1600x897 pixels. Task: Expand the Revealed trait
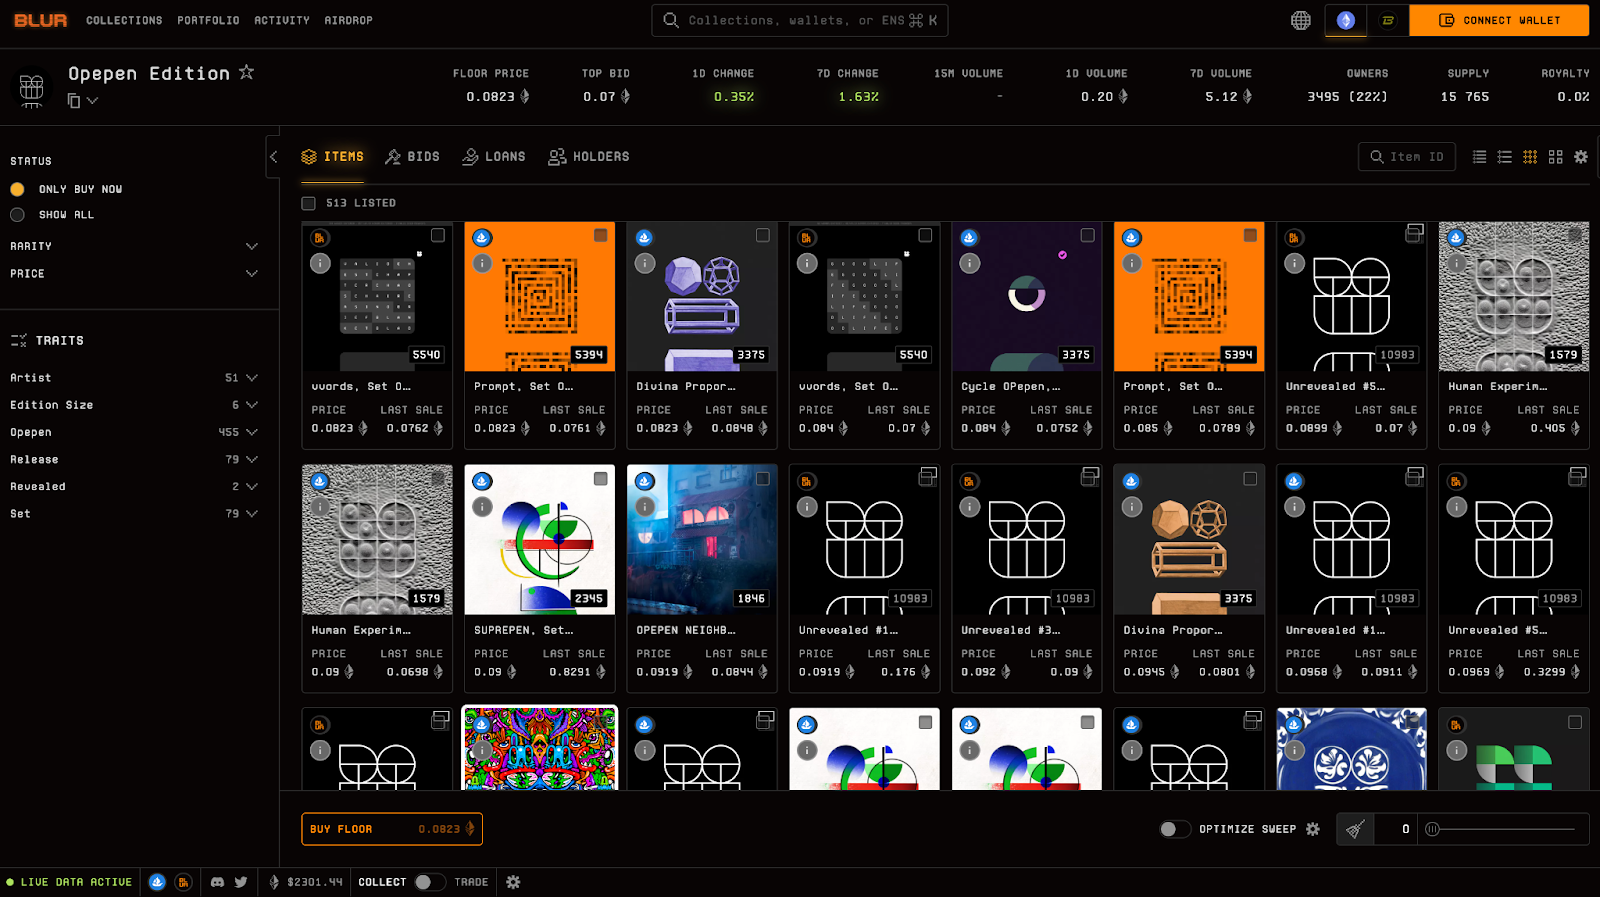(x=134, y=486)
